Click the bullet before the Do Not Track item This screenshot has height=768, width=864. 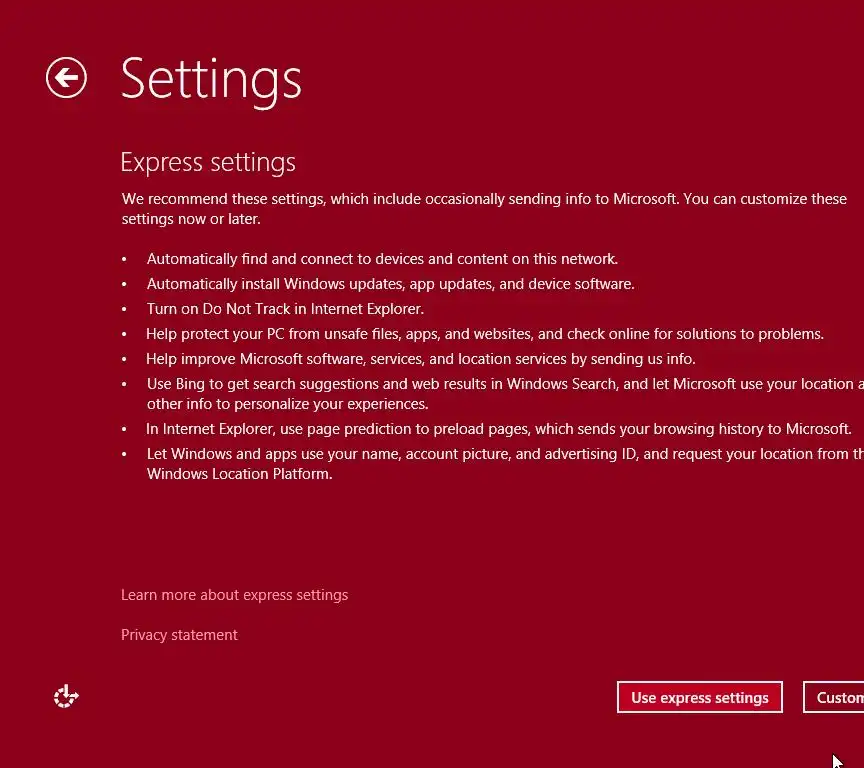[124, 310]
